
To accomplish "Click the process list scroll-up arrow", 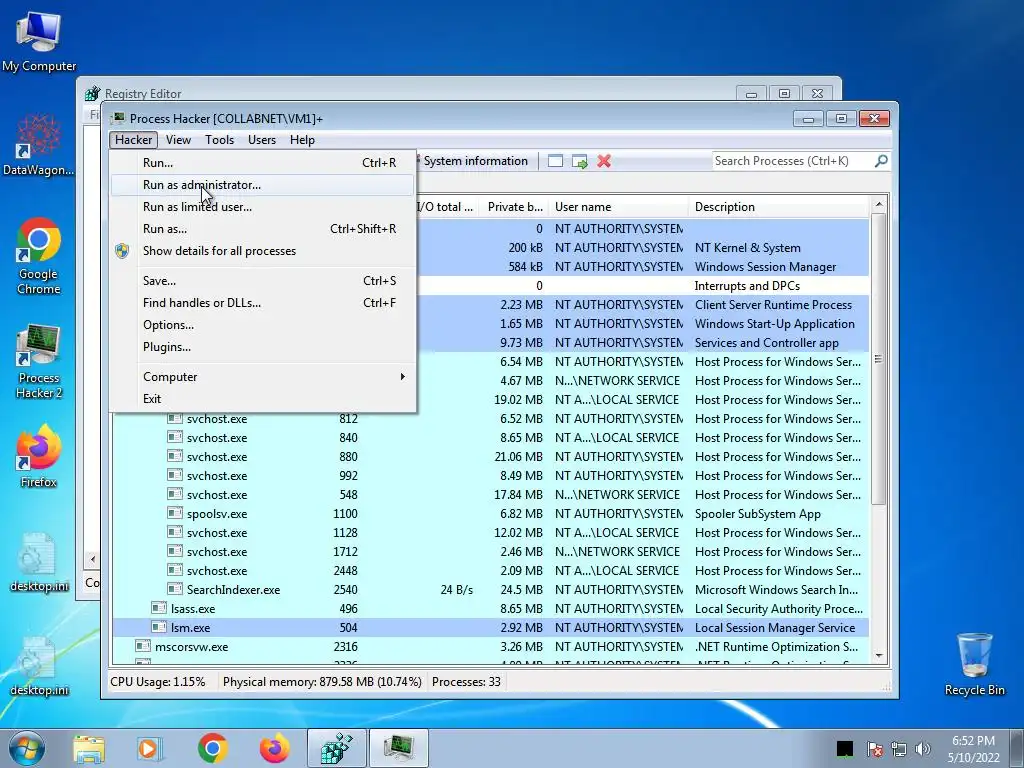I will [879, 204].
